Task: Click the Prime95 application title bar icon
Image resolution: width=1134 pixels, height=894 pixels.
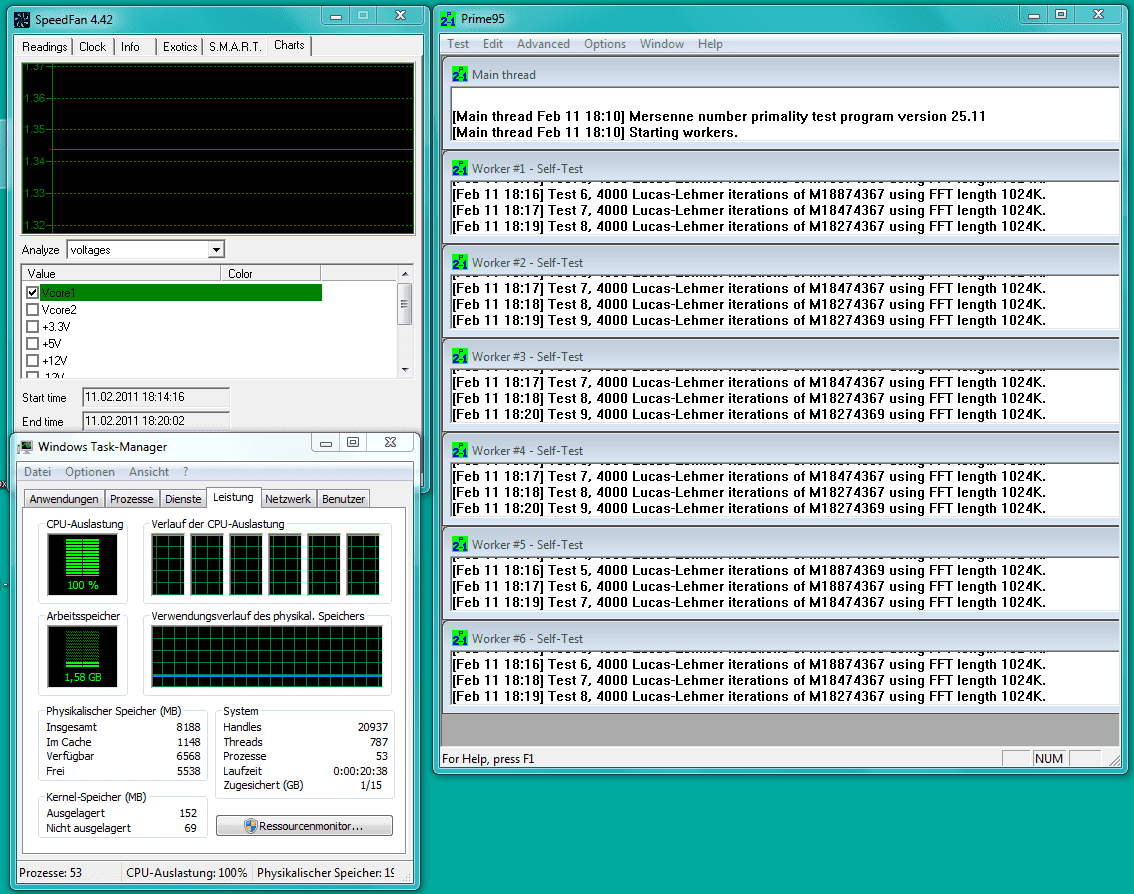Action: coord(448,18)
